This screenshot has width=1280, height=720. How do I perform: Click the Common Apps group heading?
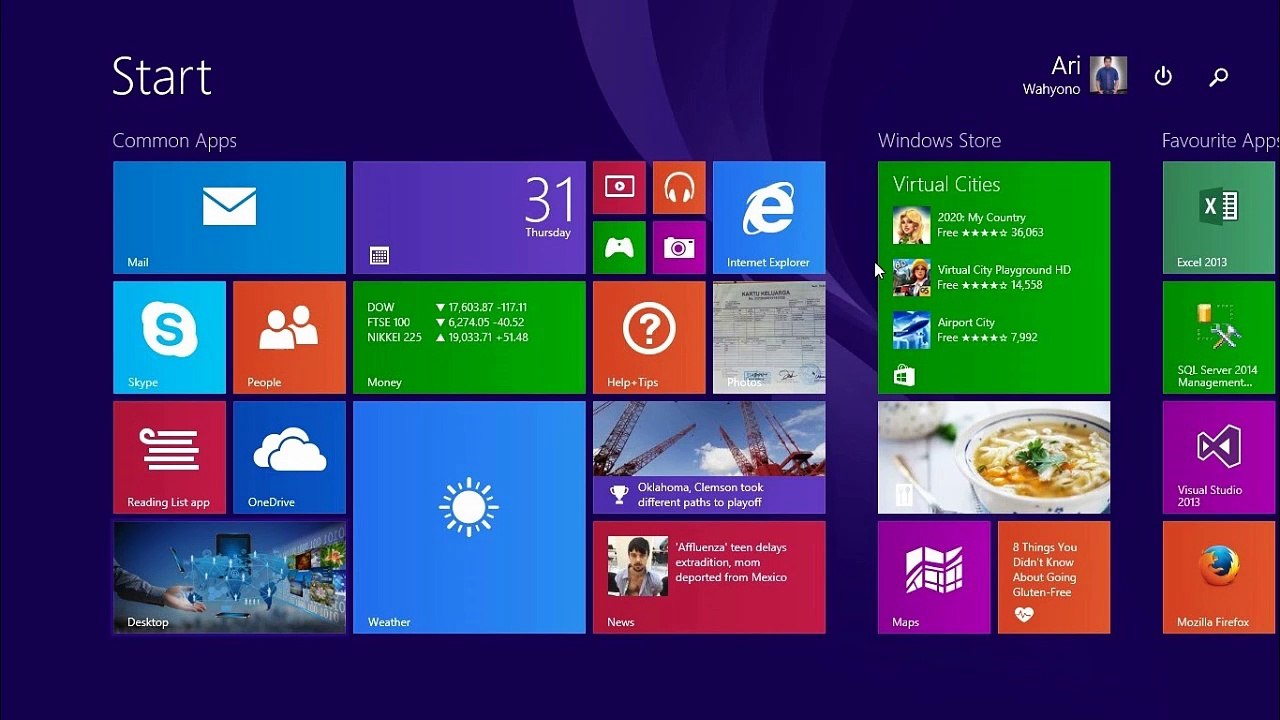174,141
